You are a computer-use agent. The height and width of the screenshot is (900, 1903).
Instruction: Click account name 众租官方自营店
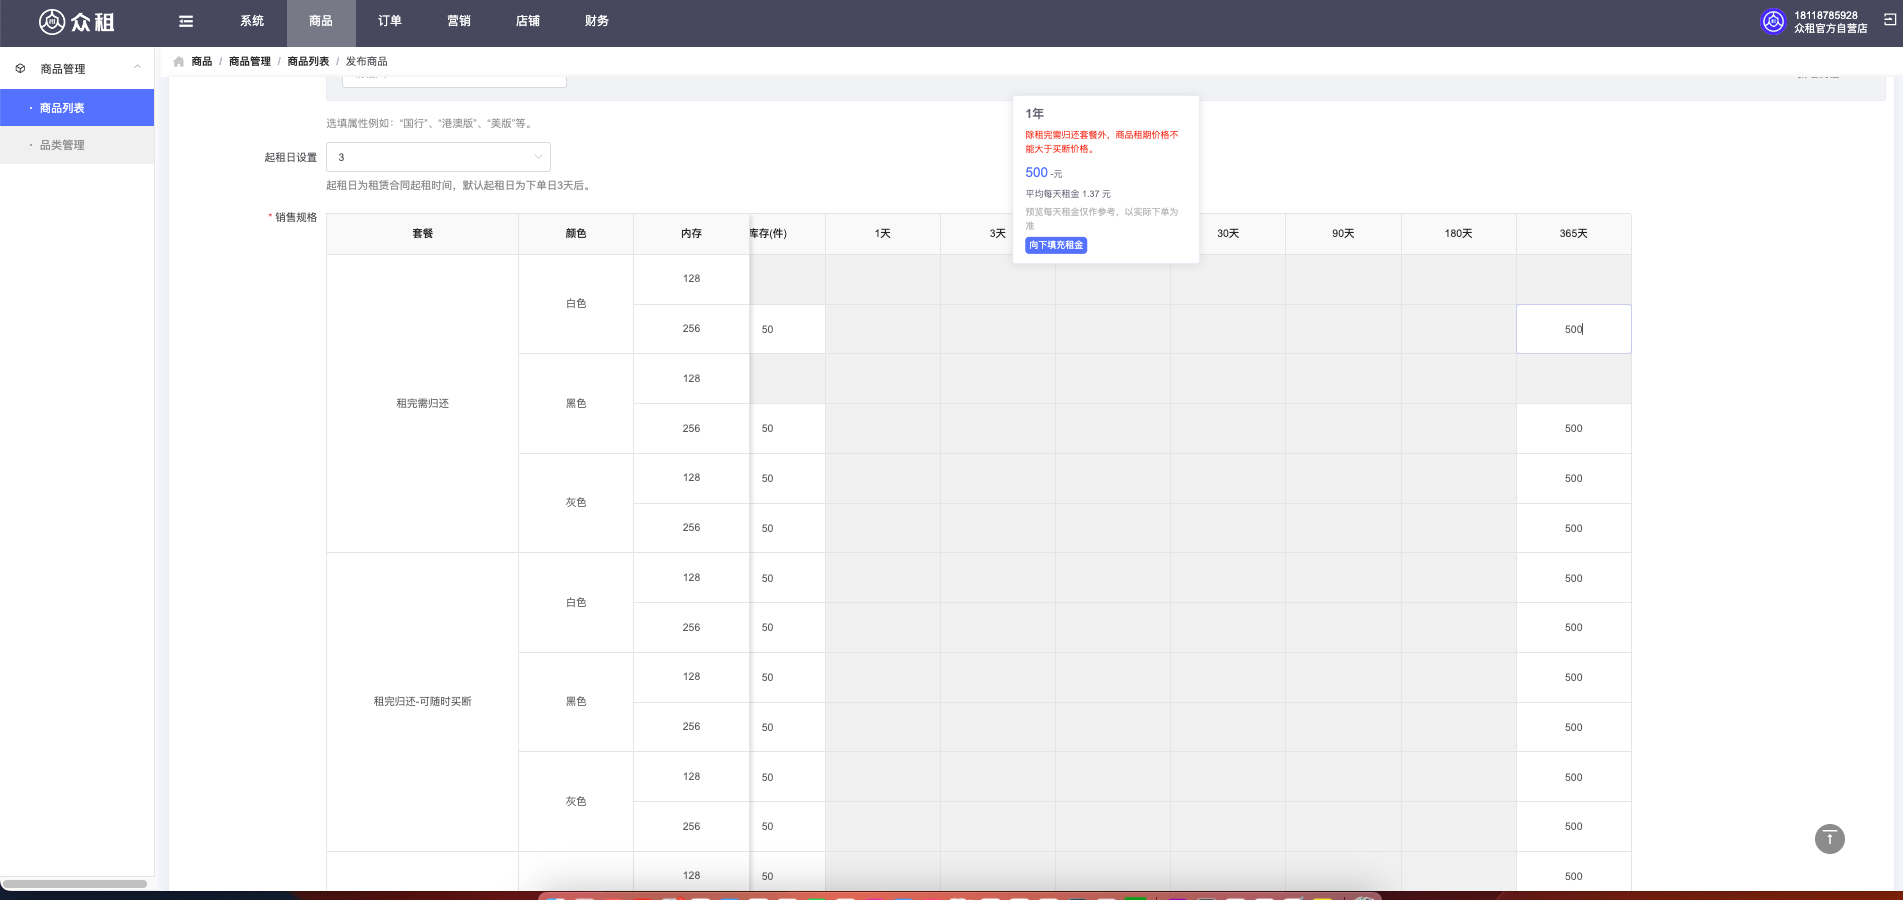click(x=1830, y=28)
